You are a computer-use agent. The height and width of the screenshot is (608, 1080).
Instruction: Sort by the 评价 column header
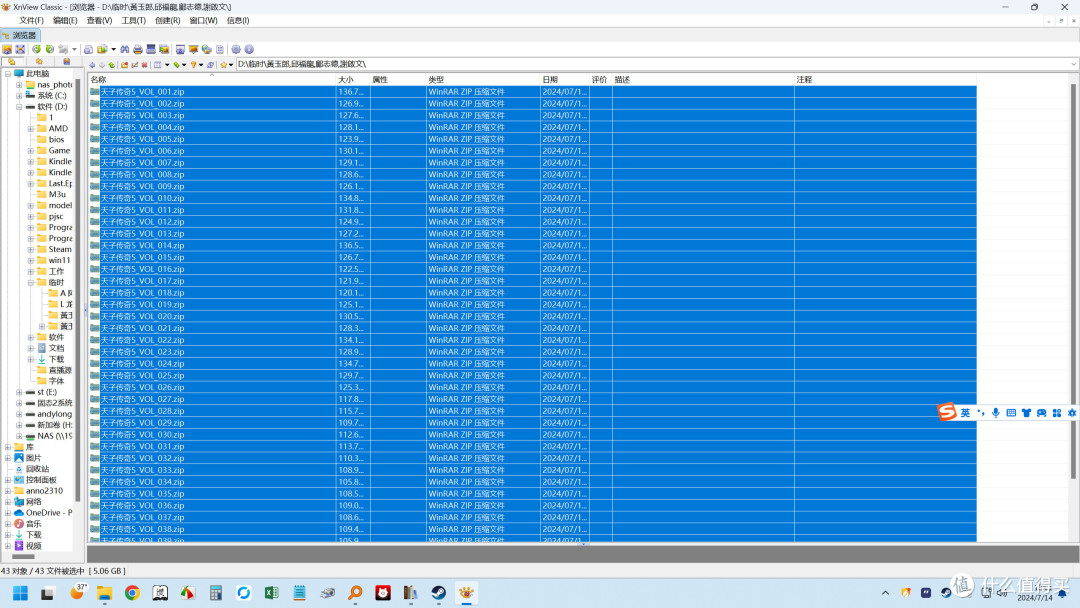[x=600, y=80]
